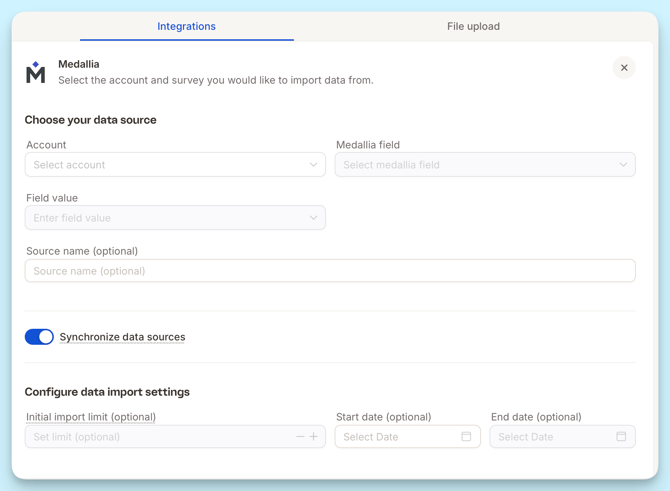Click the chevron arrow in Account field

coord(313,165)
